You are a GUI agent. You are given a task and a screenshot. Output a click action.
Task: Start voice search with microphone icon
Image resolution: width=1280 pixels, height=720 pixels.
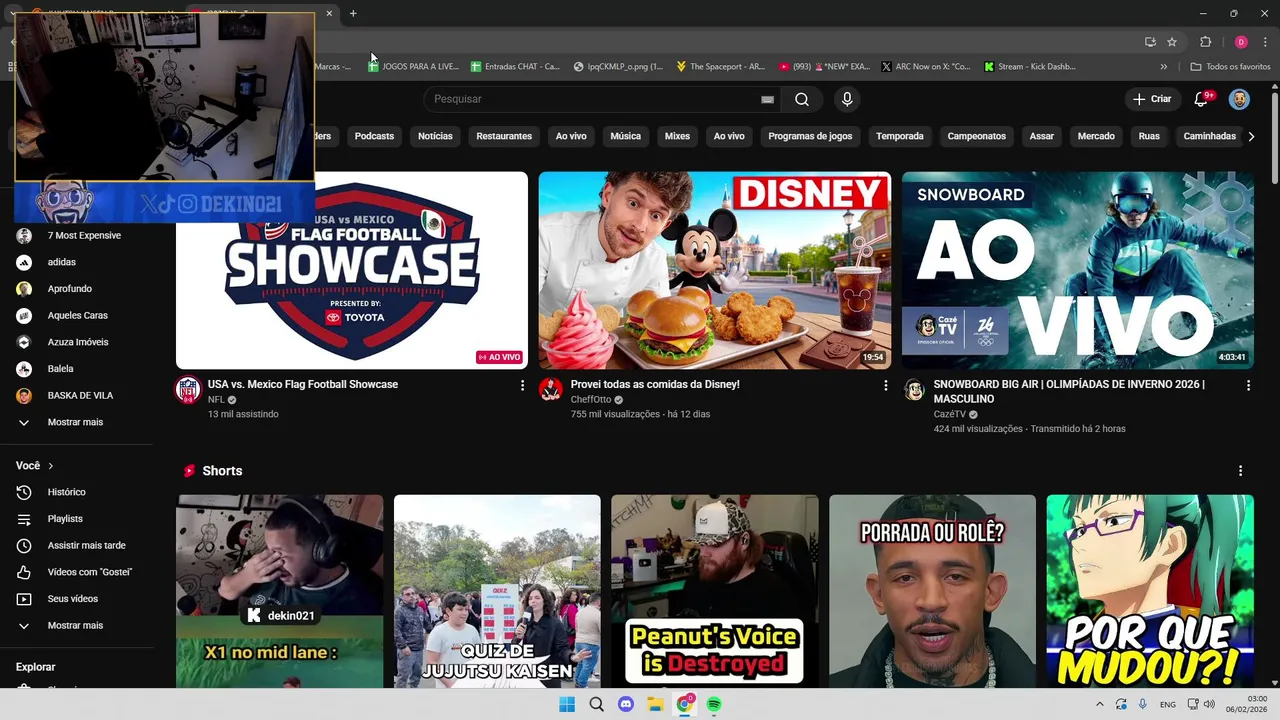[847, 99]
